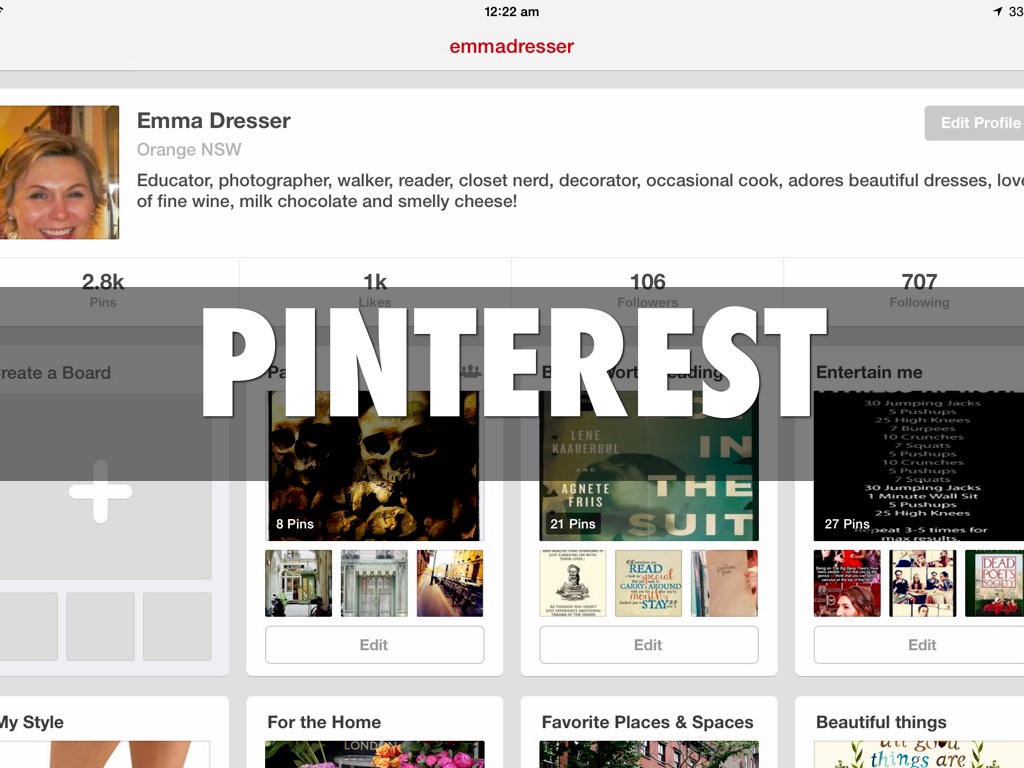Tap the plus icon to create a board
The width and height of the screenshot is (1024, 768).
pos(100,491)
